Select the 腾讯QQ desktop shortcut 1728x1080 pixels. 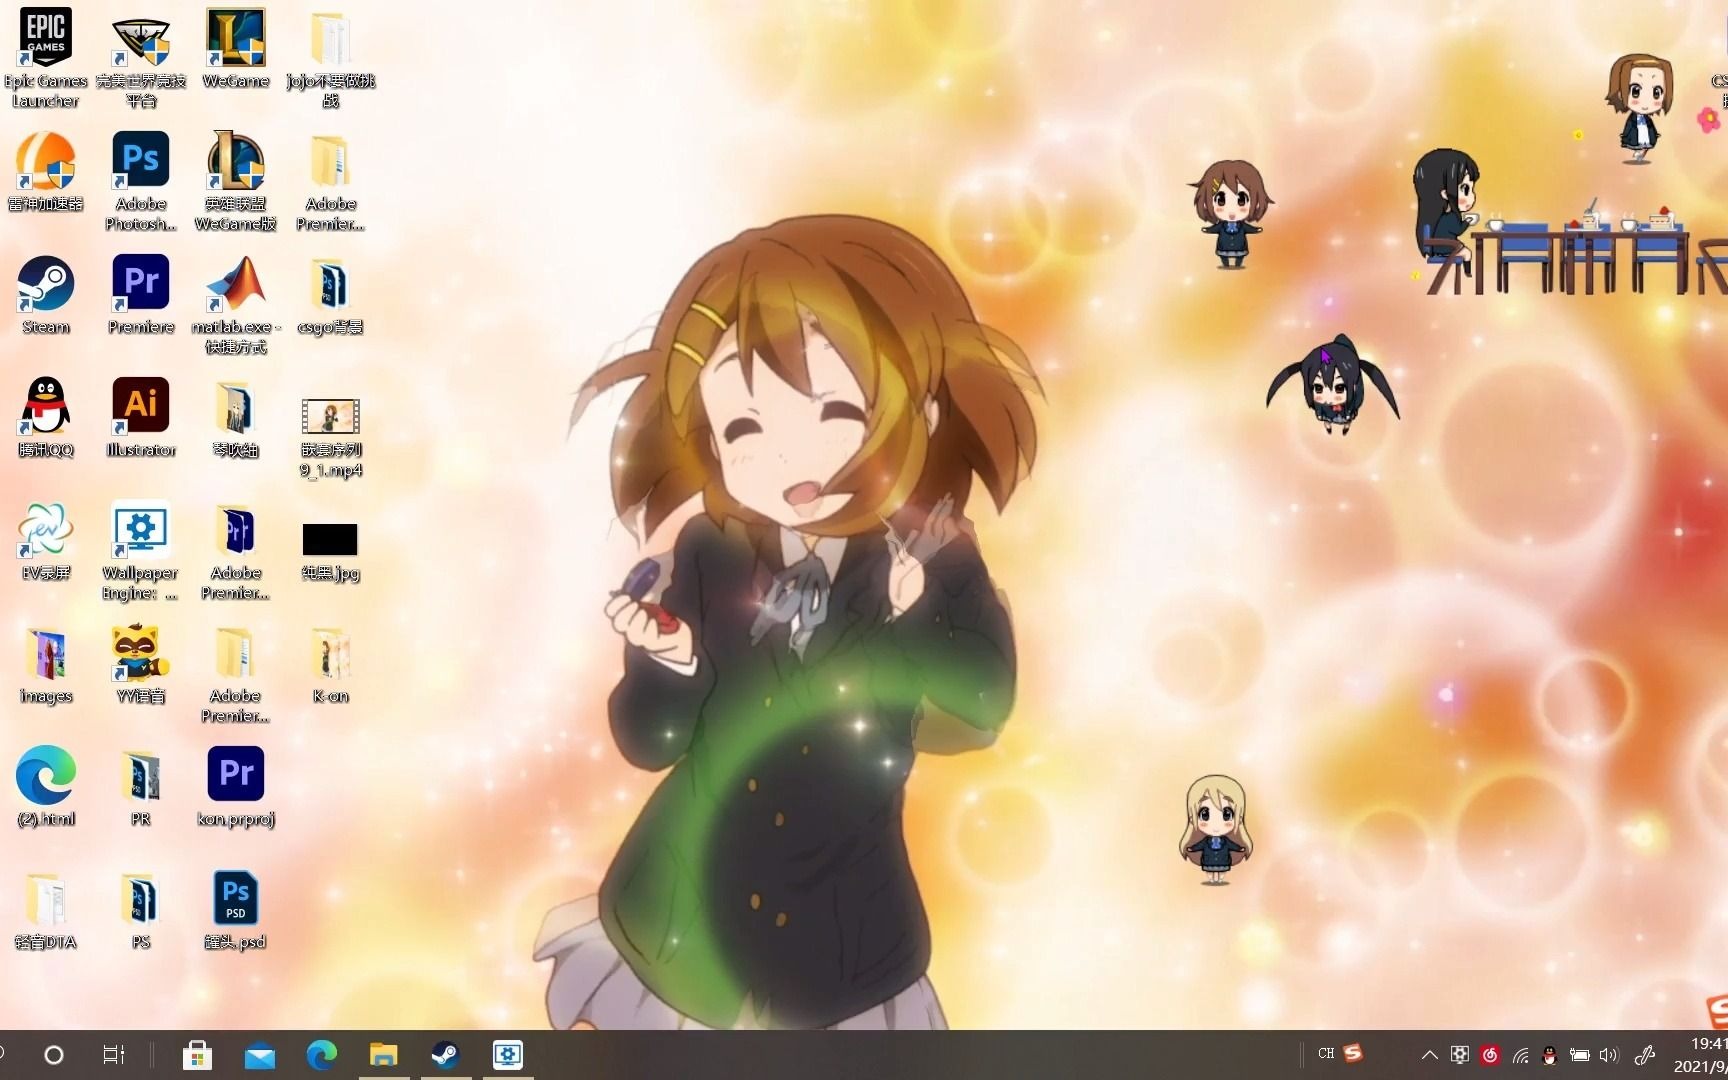(x=46, y=418)
